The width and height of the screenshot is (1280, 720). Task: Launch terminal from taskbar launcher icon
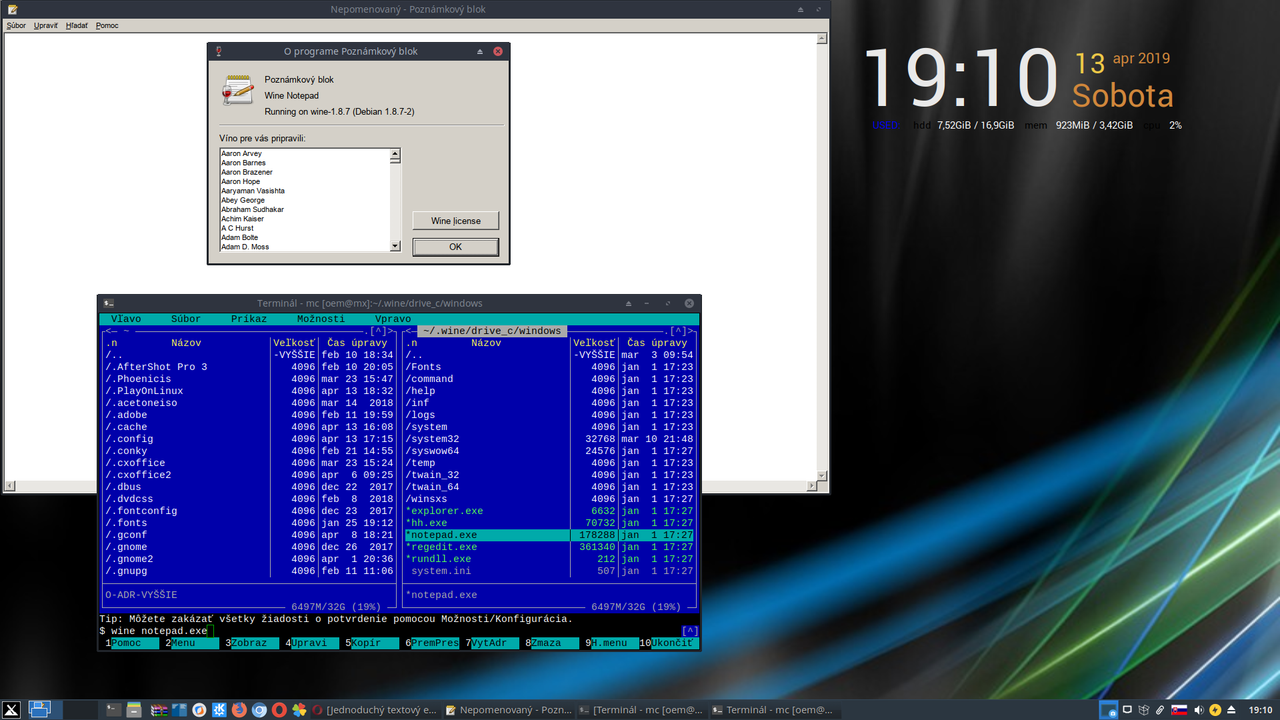tap(113, 710)
